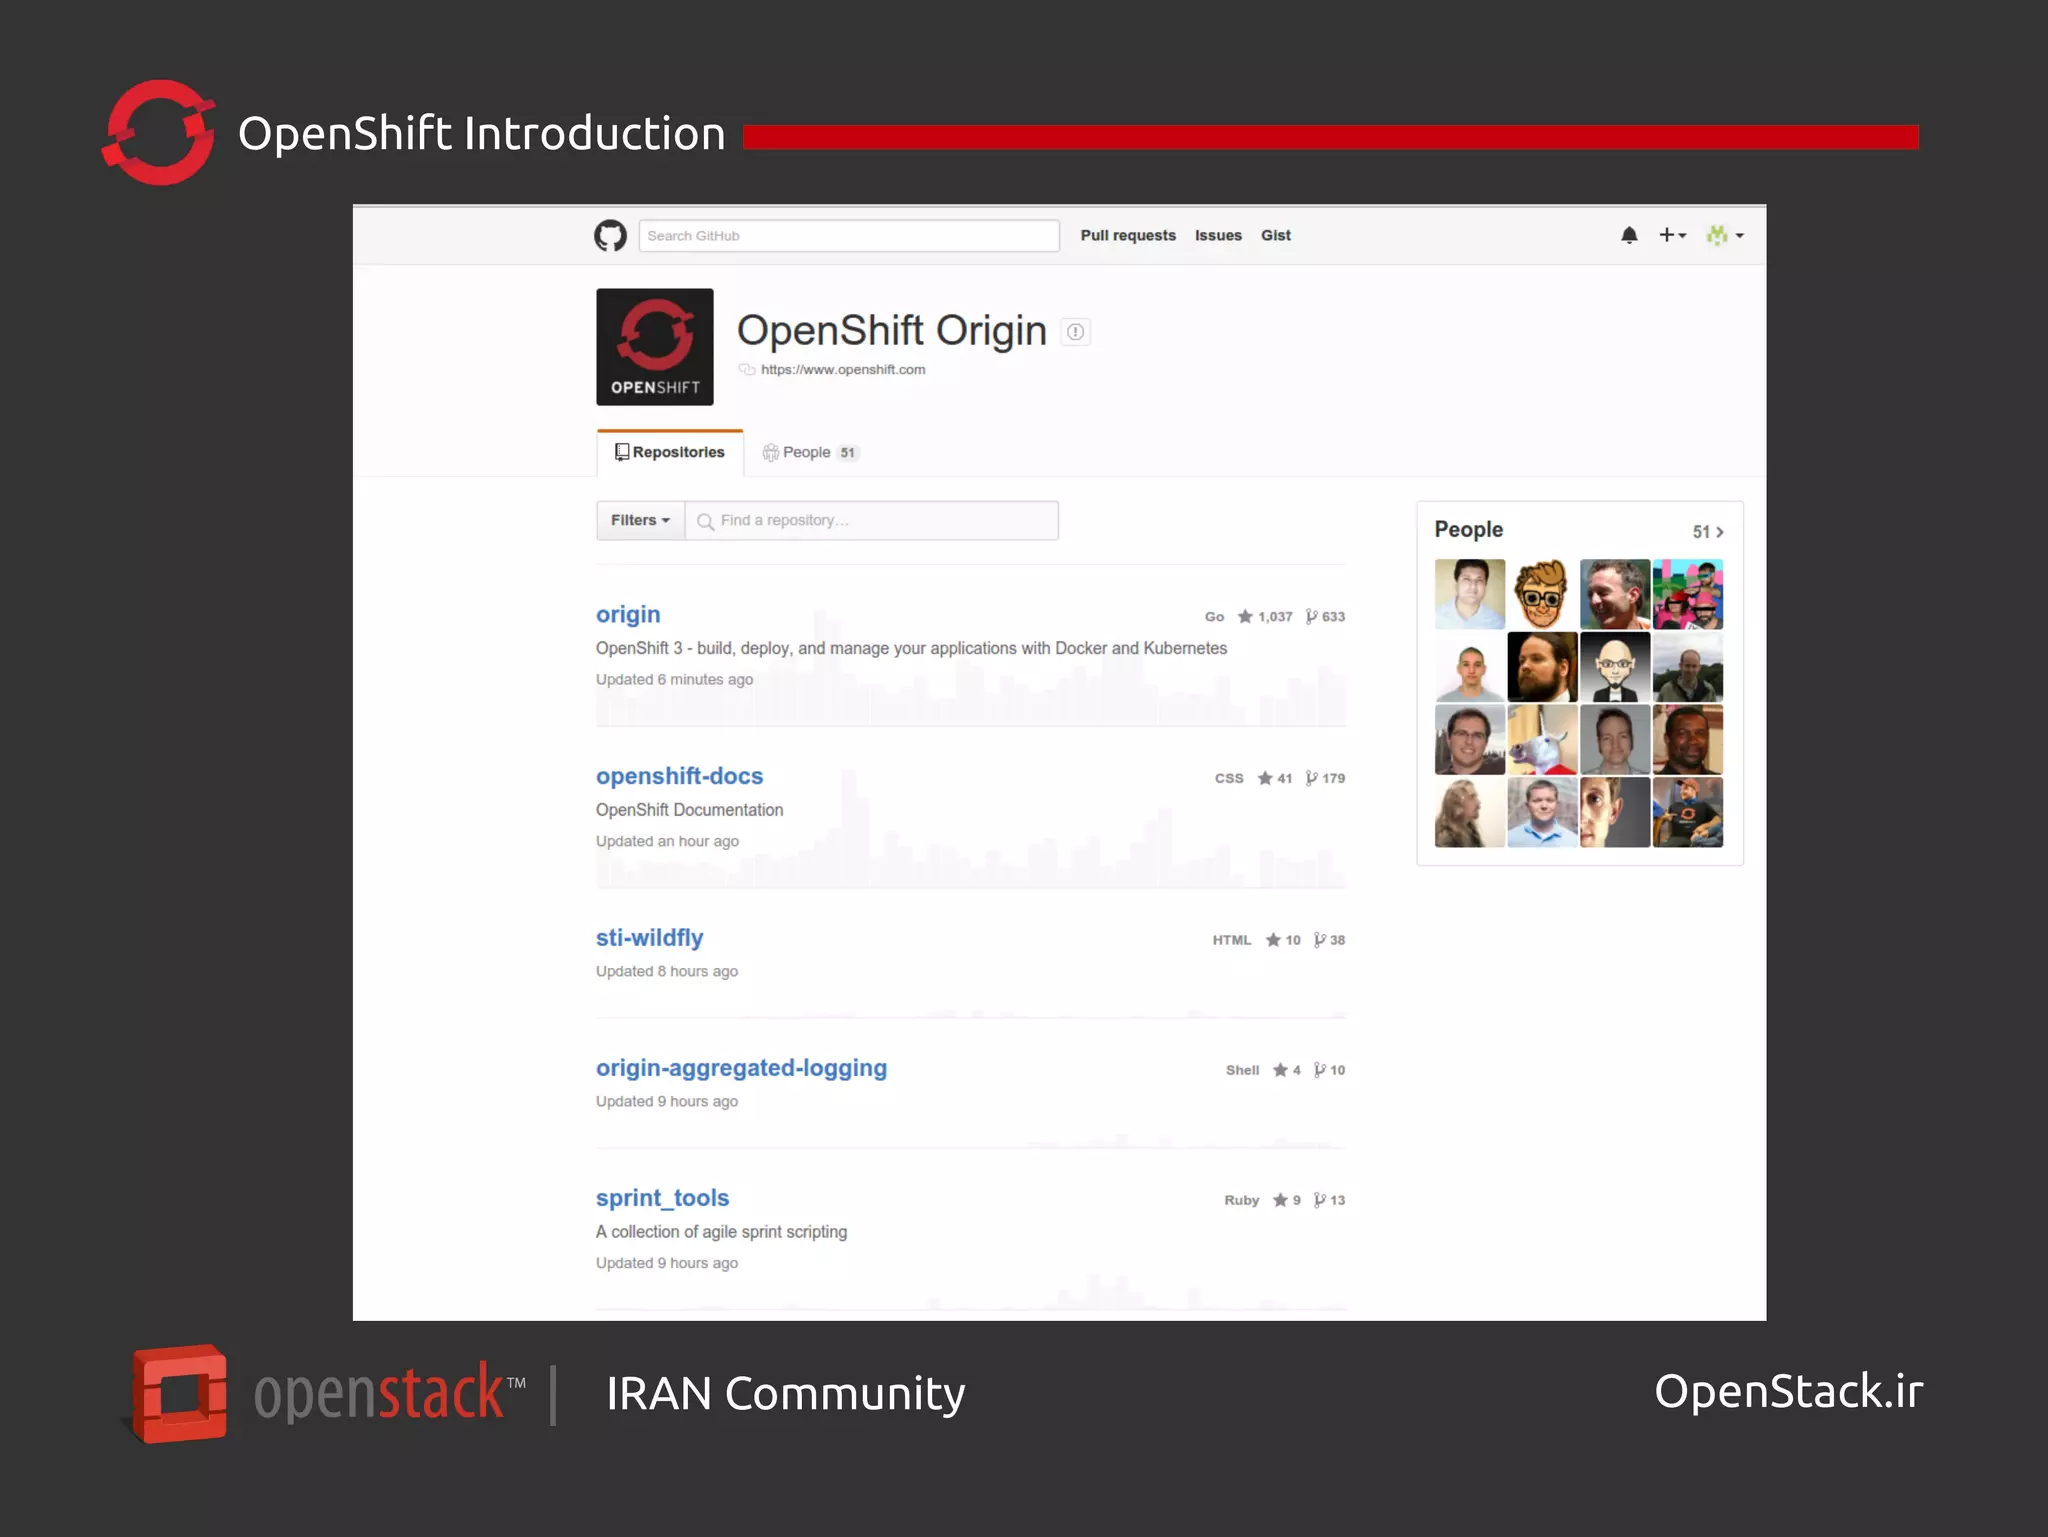The width and height of the screenshot is (2048, 1537).
Task: Open the bearded man avatar in People
Action: pyautogui.click(x=1542, y=667)
